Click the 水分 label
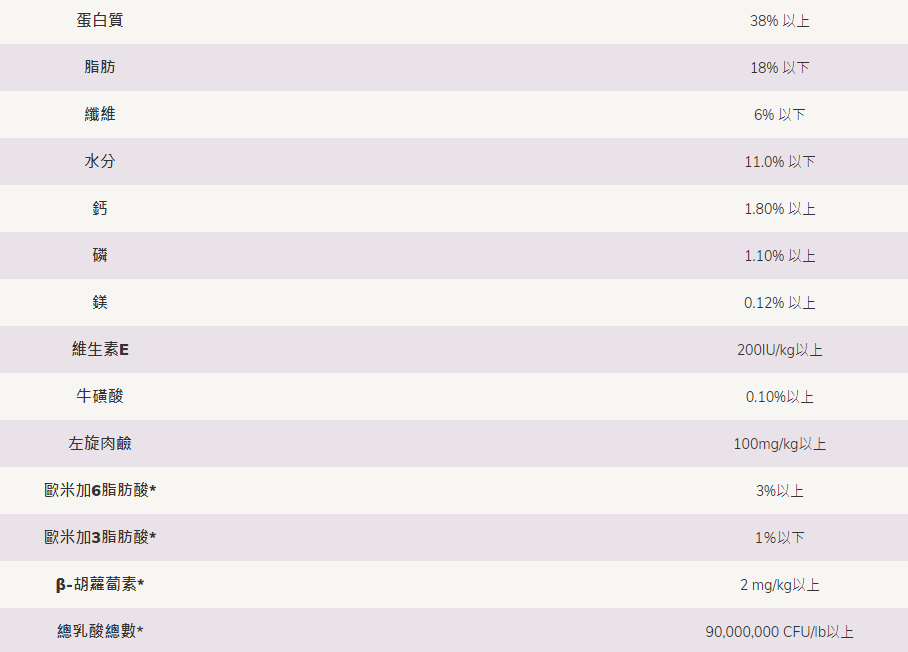The width and height of the screenshot is (908, 652). pos(100,162)
